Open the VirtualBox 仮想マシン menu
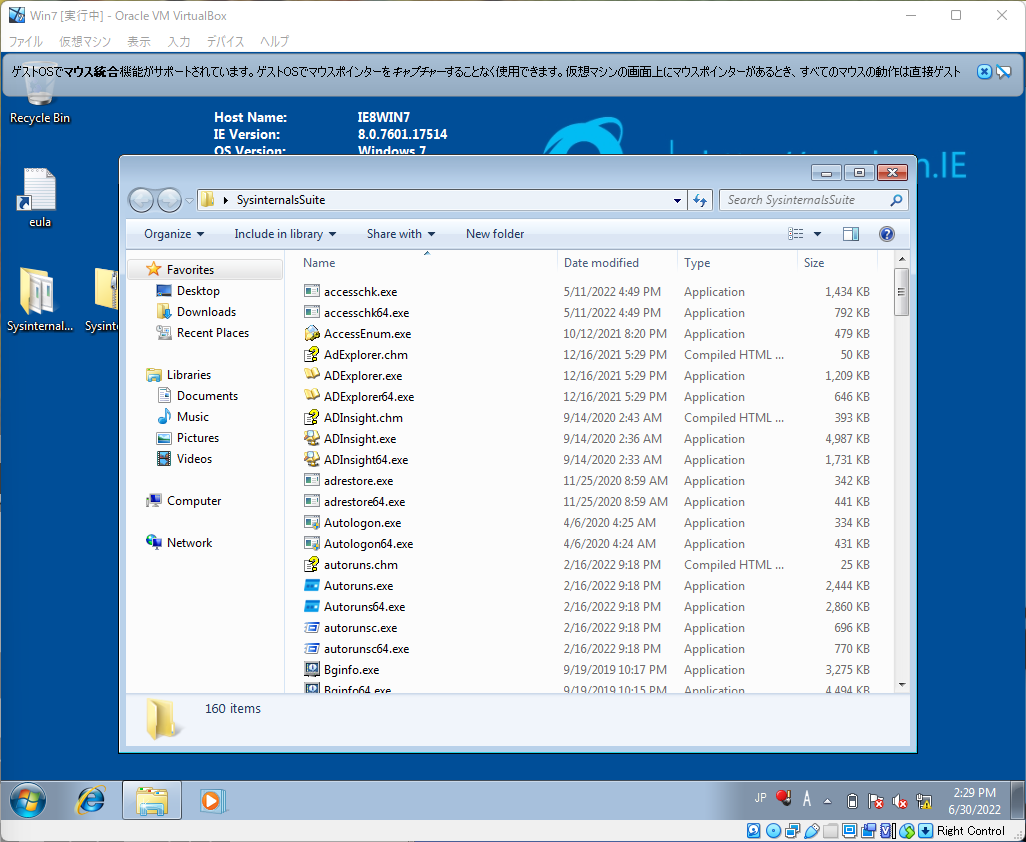This screenshot has height=842, width=1026. 85,41
